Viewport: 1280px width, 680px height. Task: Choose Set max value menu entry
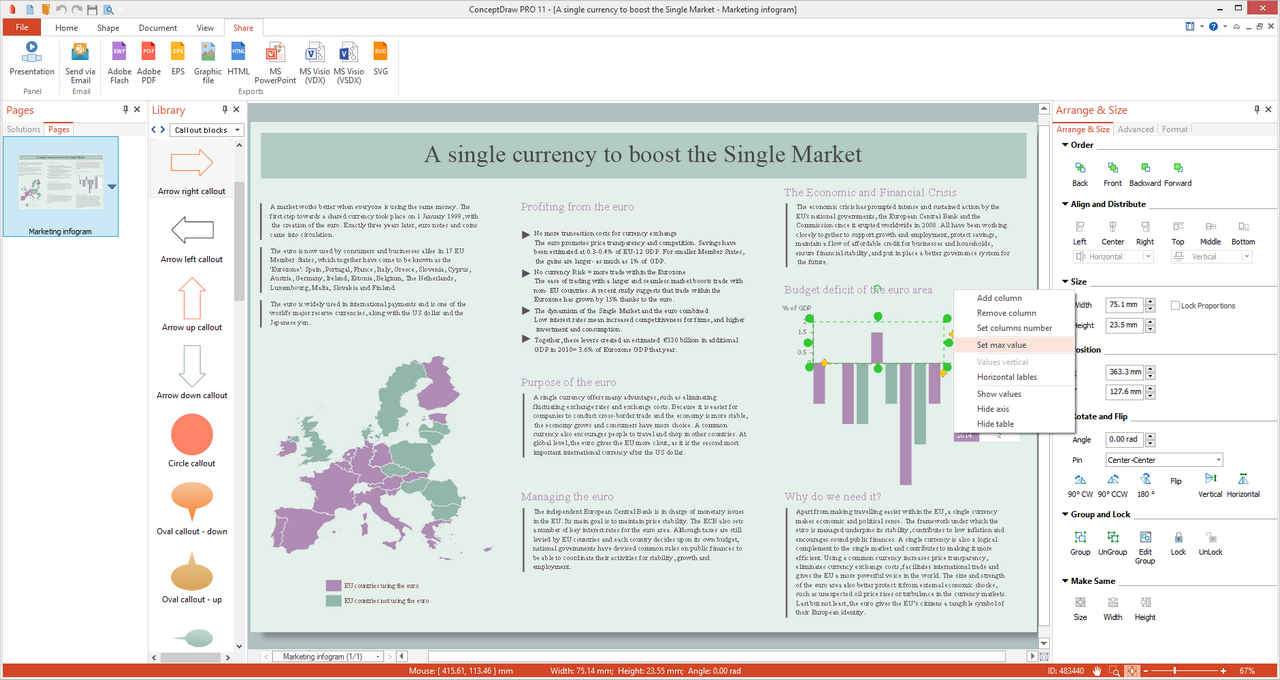pyautogui.click(x=1002, y=345)
